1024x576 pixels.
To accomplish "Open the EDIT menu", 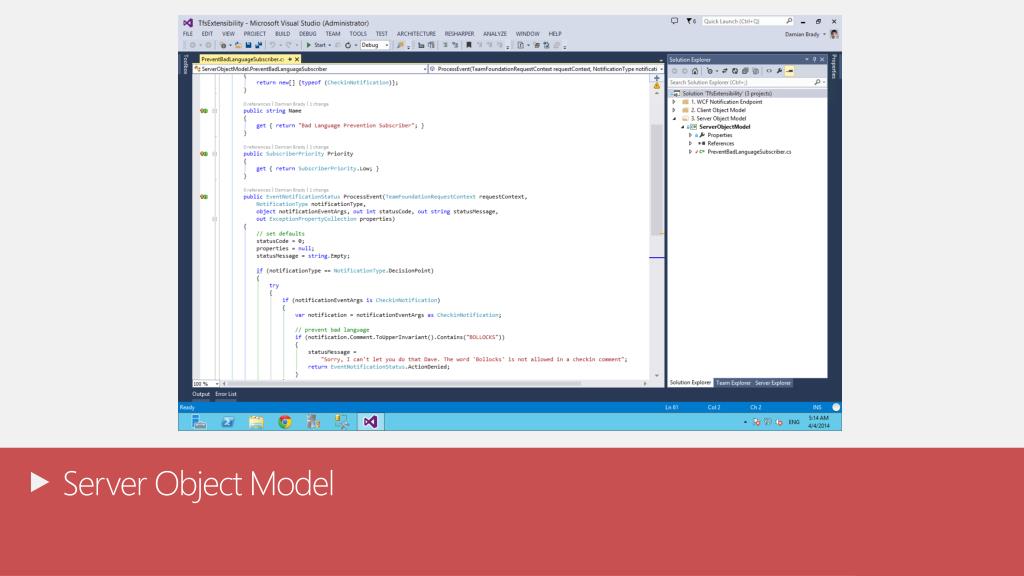I will (x=207, y=34).
